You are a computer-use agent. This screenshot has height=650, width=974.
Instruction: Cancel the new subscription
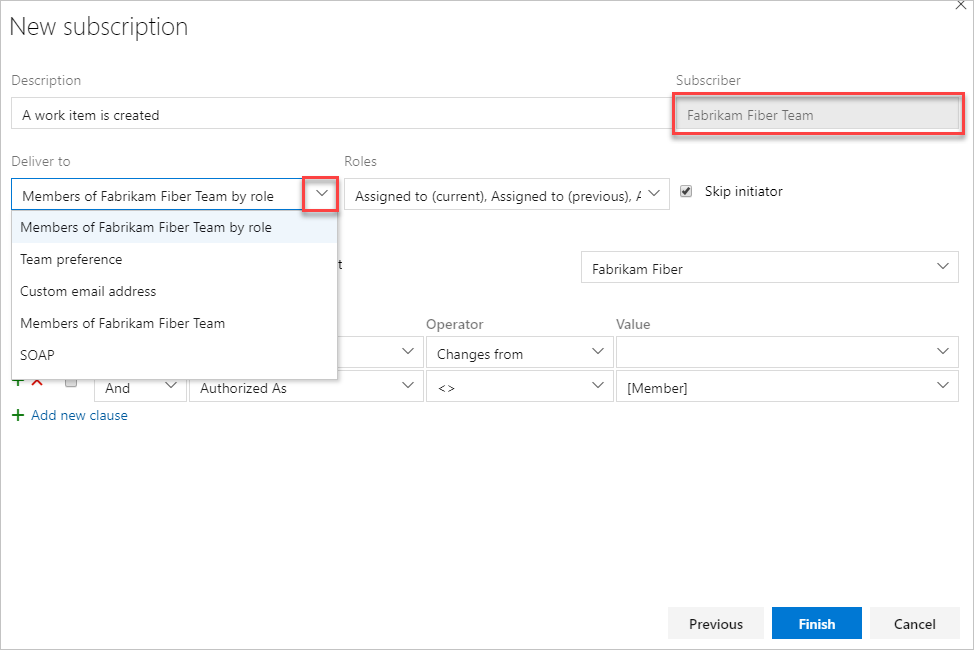tap(914, 623)
